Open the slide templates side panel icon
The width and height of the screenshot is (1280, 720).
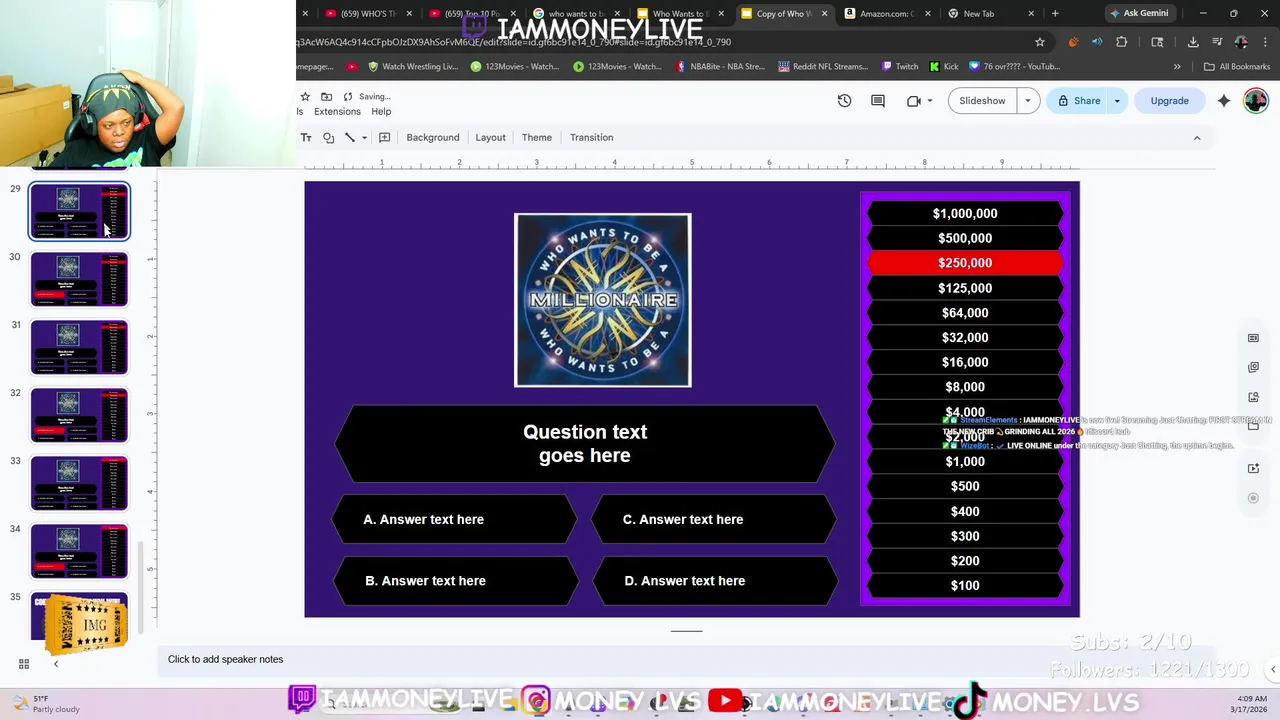click(1253, 338)
